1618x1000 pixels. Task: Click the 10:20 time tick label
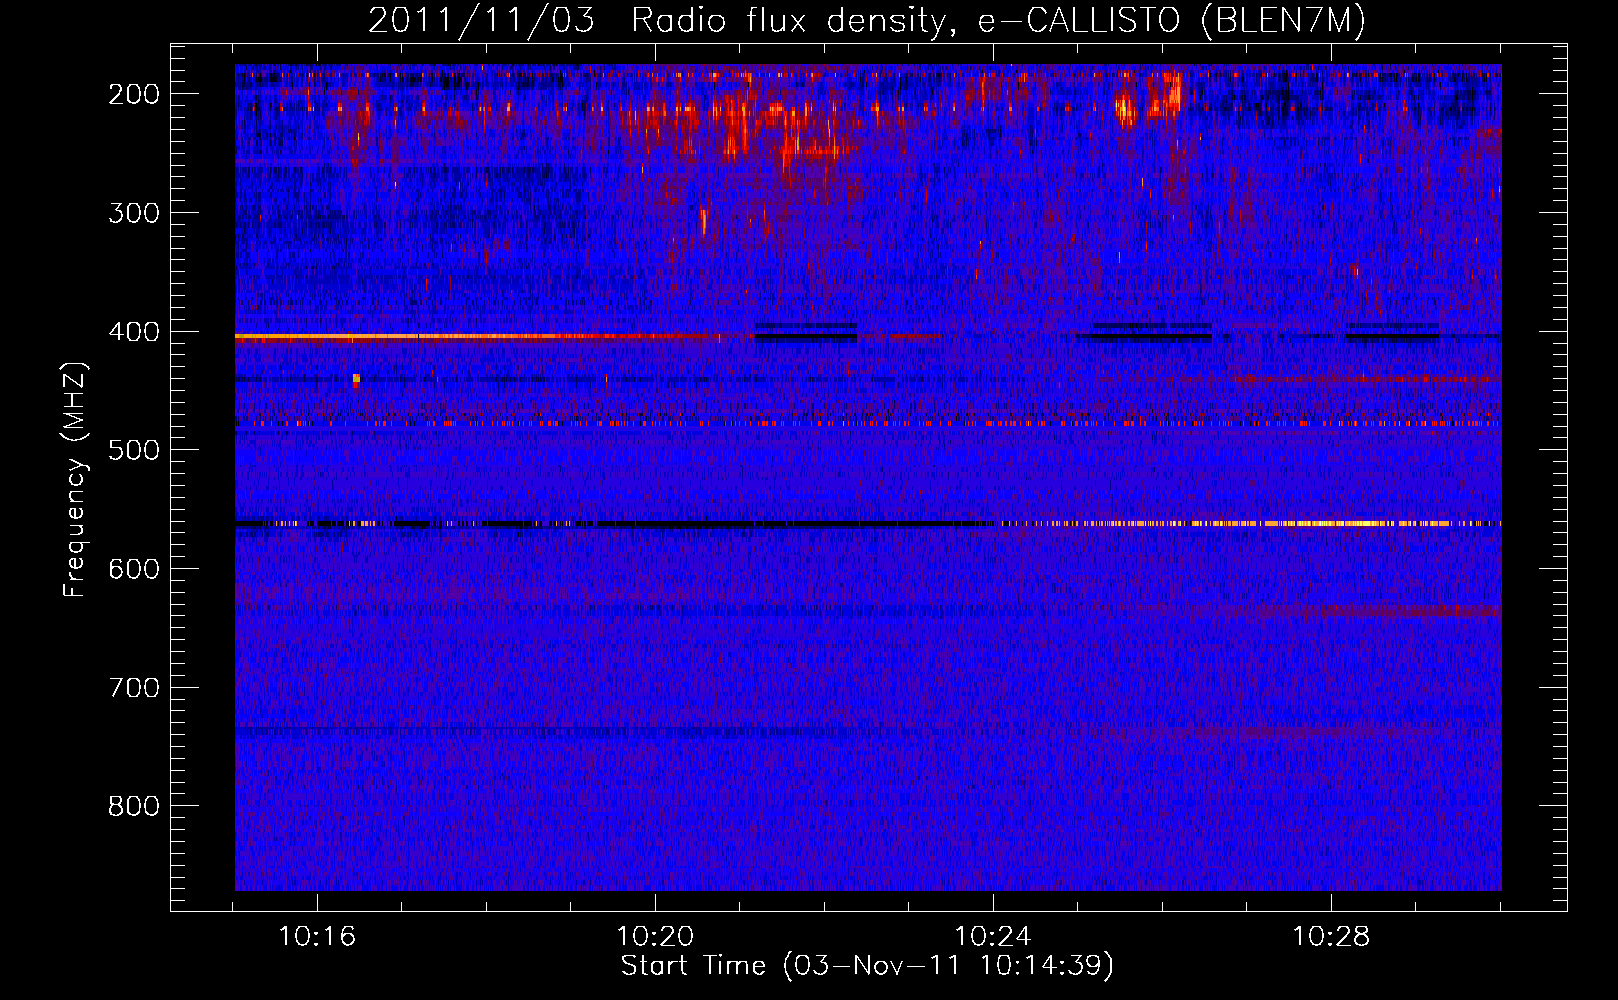point(655,937)
